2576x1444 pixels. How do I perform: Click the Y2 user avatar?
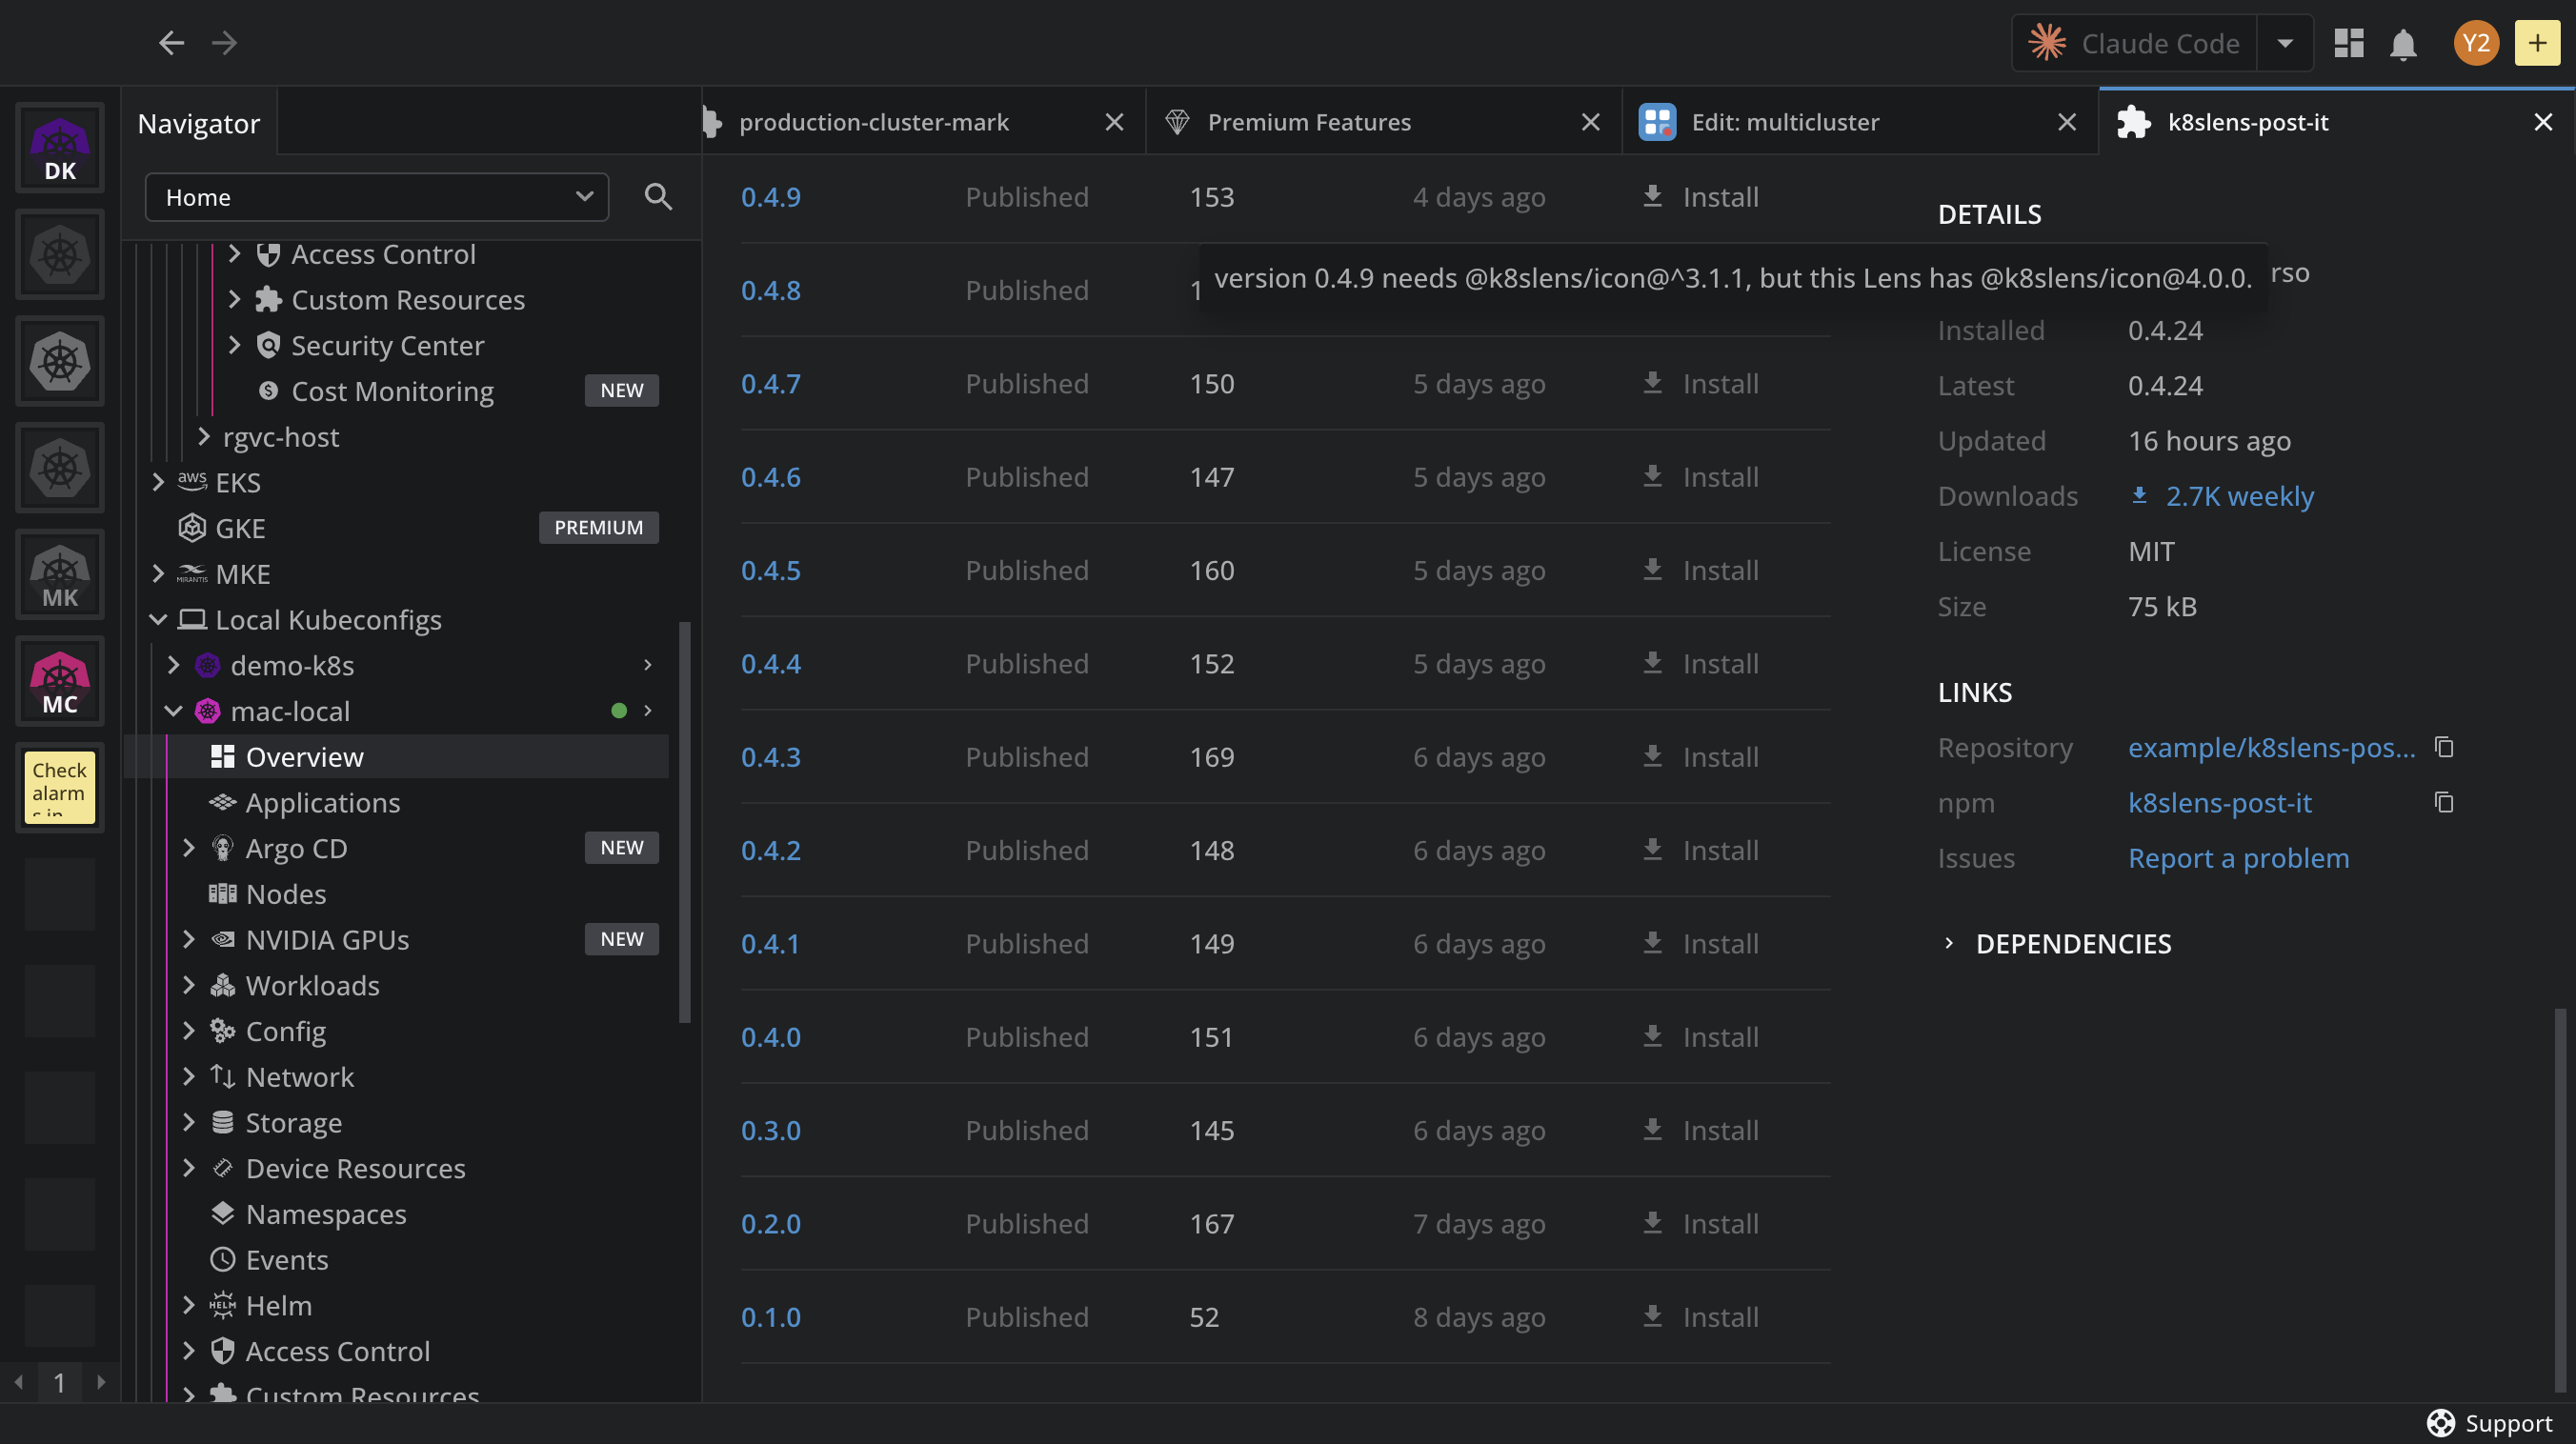click(x=2476, y=43)
